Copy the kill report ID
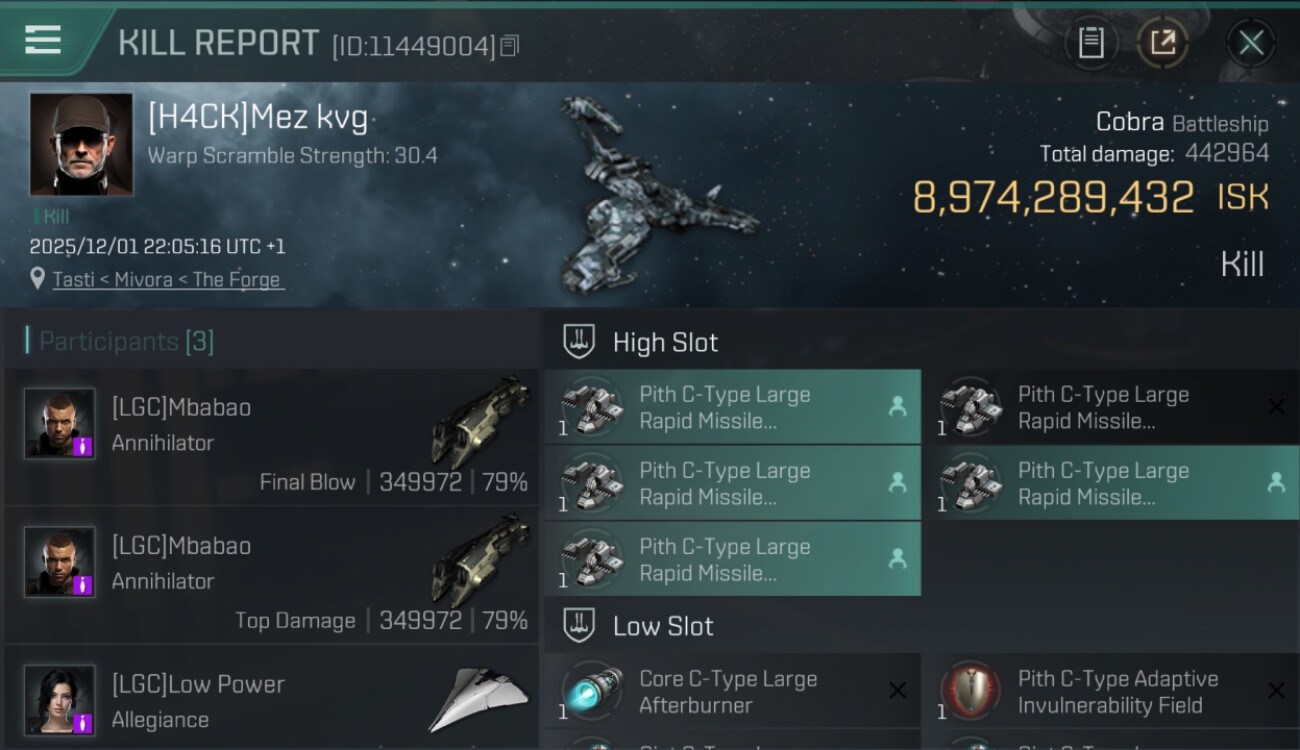Viewport: 1300px width, 750px height. pyautogui.click(x=510, y=45)
